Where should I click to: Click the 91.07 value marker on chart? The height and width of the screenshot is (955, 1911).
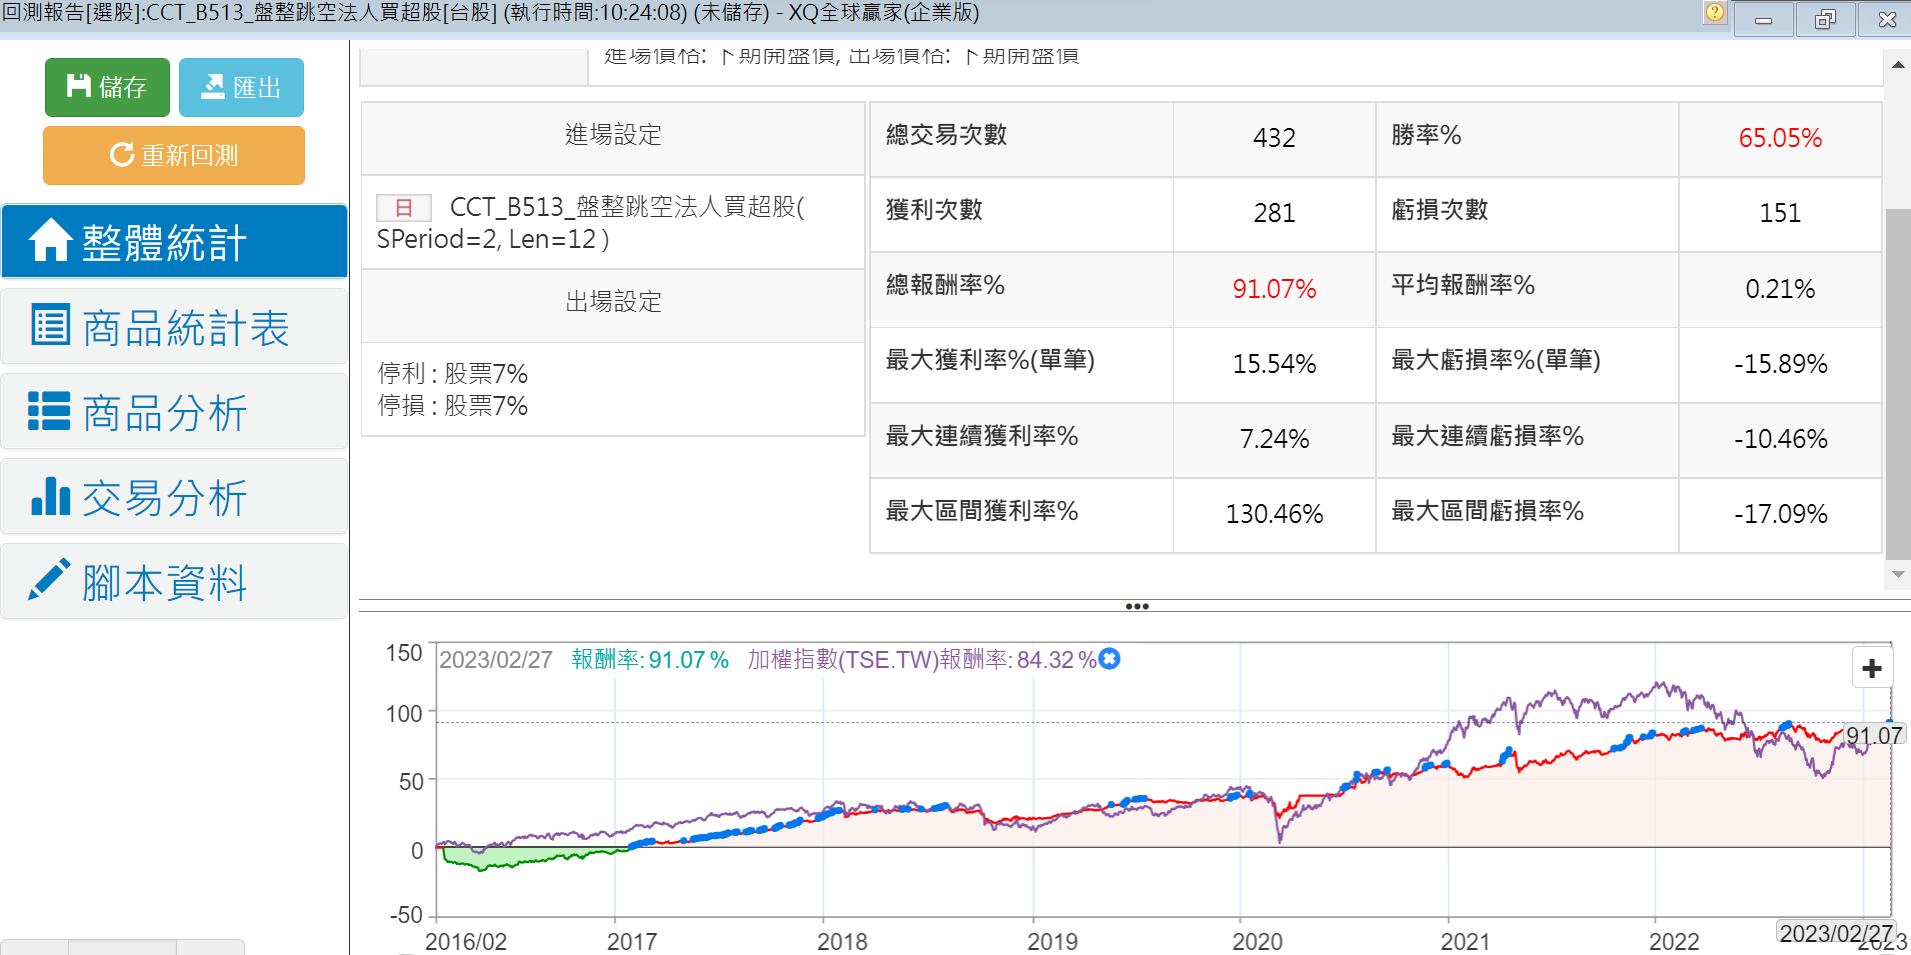pos(1873,736)
